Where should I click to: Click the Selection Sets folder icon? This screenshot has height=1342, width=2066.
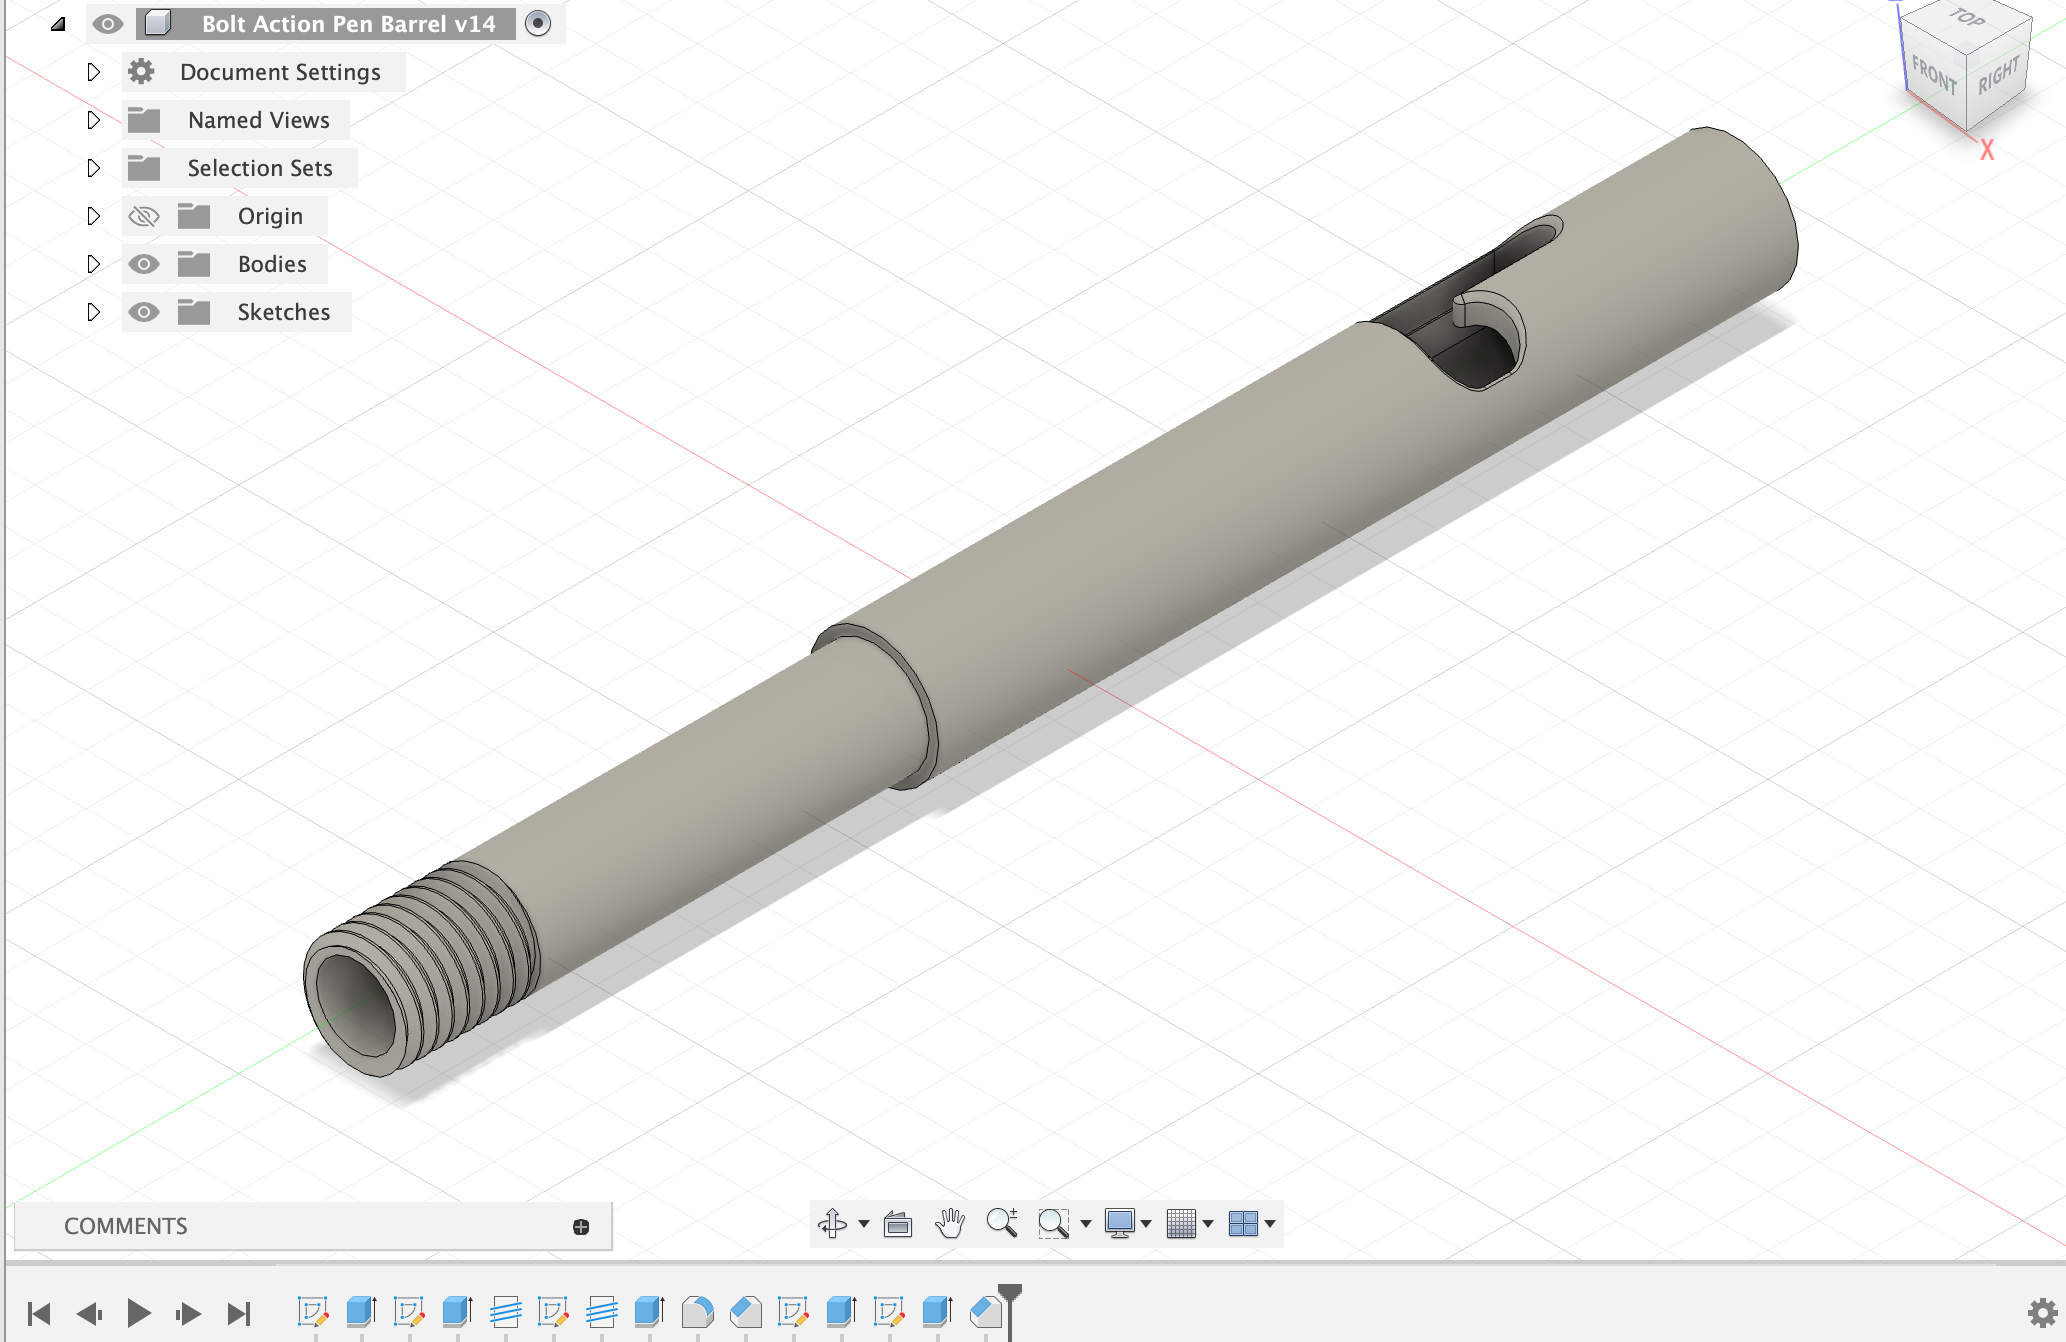(x=144, y=168)
